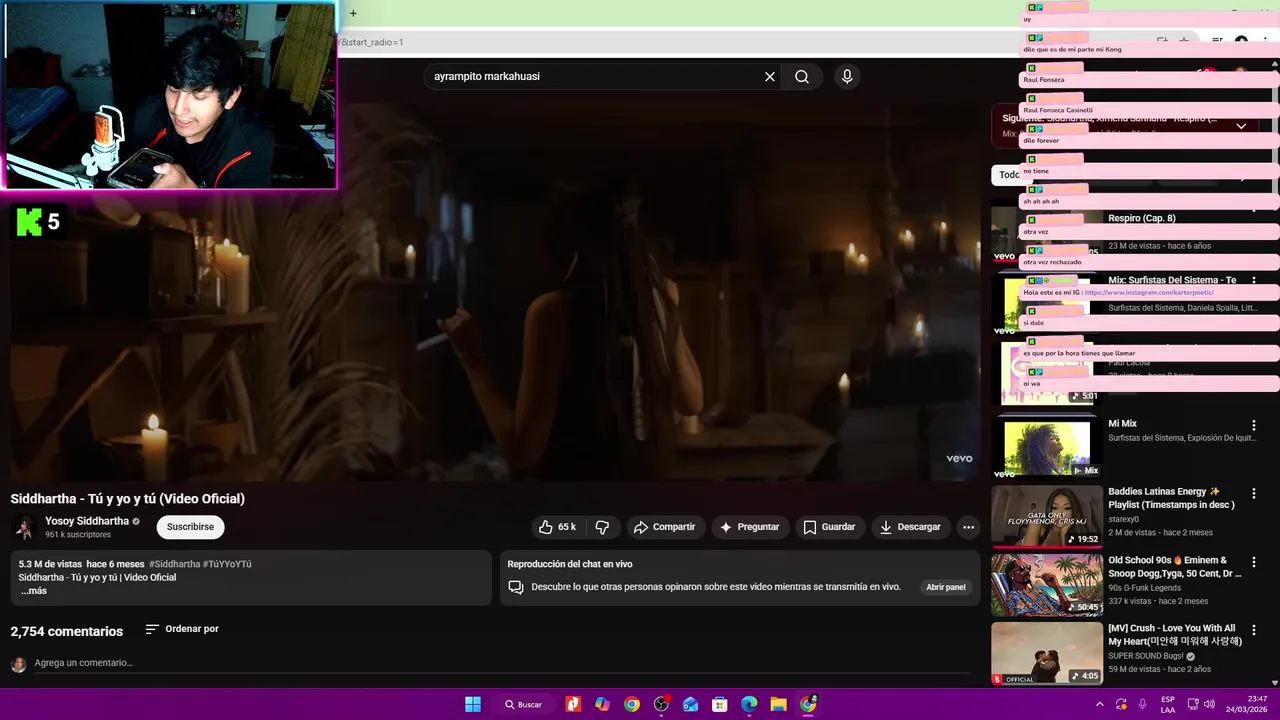Clear the YouTube search box text
The height and width of the screenshot is (720, 1280).
point(770,77)
